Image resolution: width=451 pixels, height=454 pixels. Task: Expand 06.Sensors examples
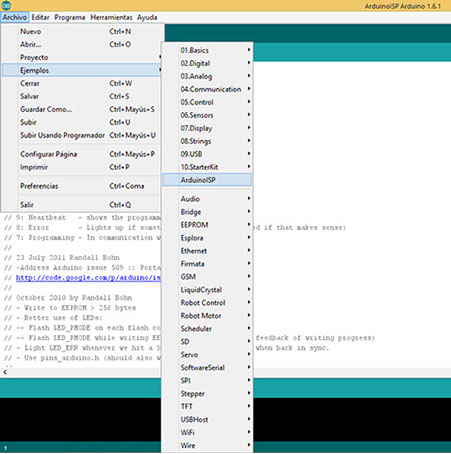click(x=207, y=115)
